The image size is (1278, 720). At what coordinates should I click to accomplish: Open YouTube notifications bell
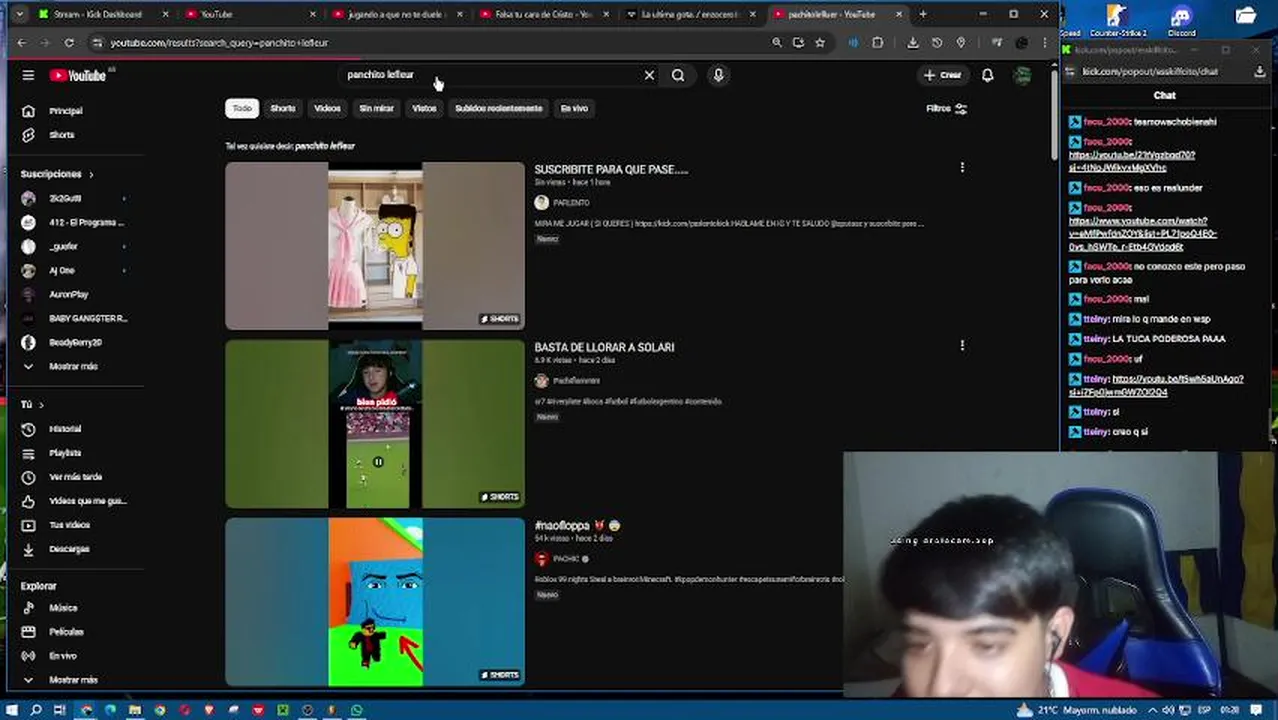987,75
